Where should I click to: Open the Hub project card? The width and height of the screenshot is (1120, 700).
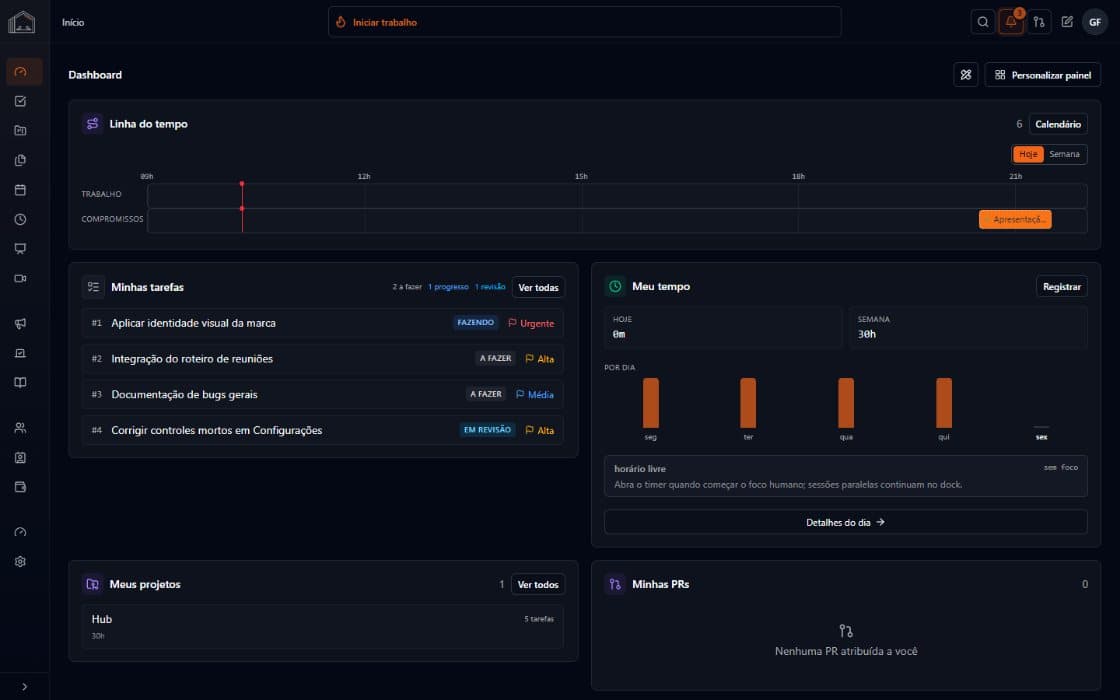point(323,626)
